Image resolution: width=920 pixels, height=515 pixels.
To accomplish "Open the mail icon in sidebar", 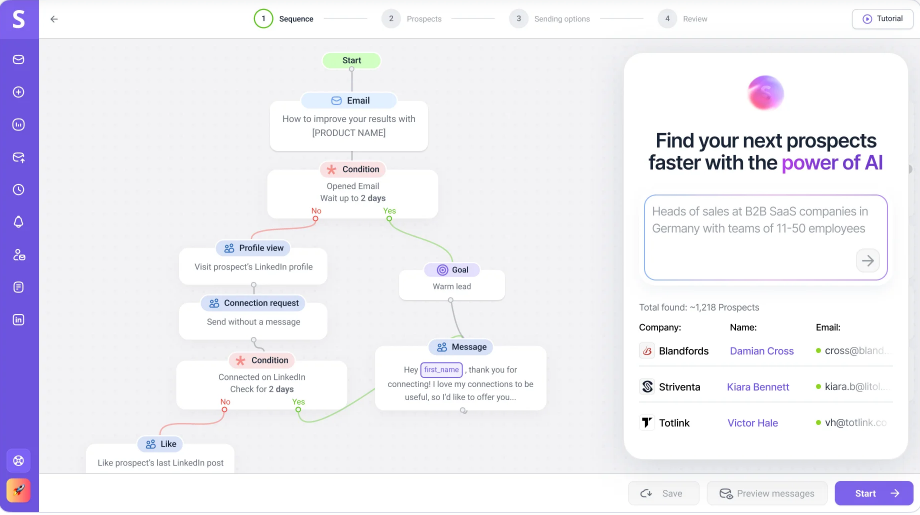I will [x=19, y=59].
